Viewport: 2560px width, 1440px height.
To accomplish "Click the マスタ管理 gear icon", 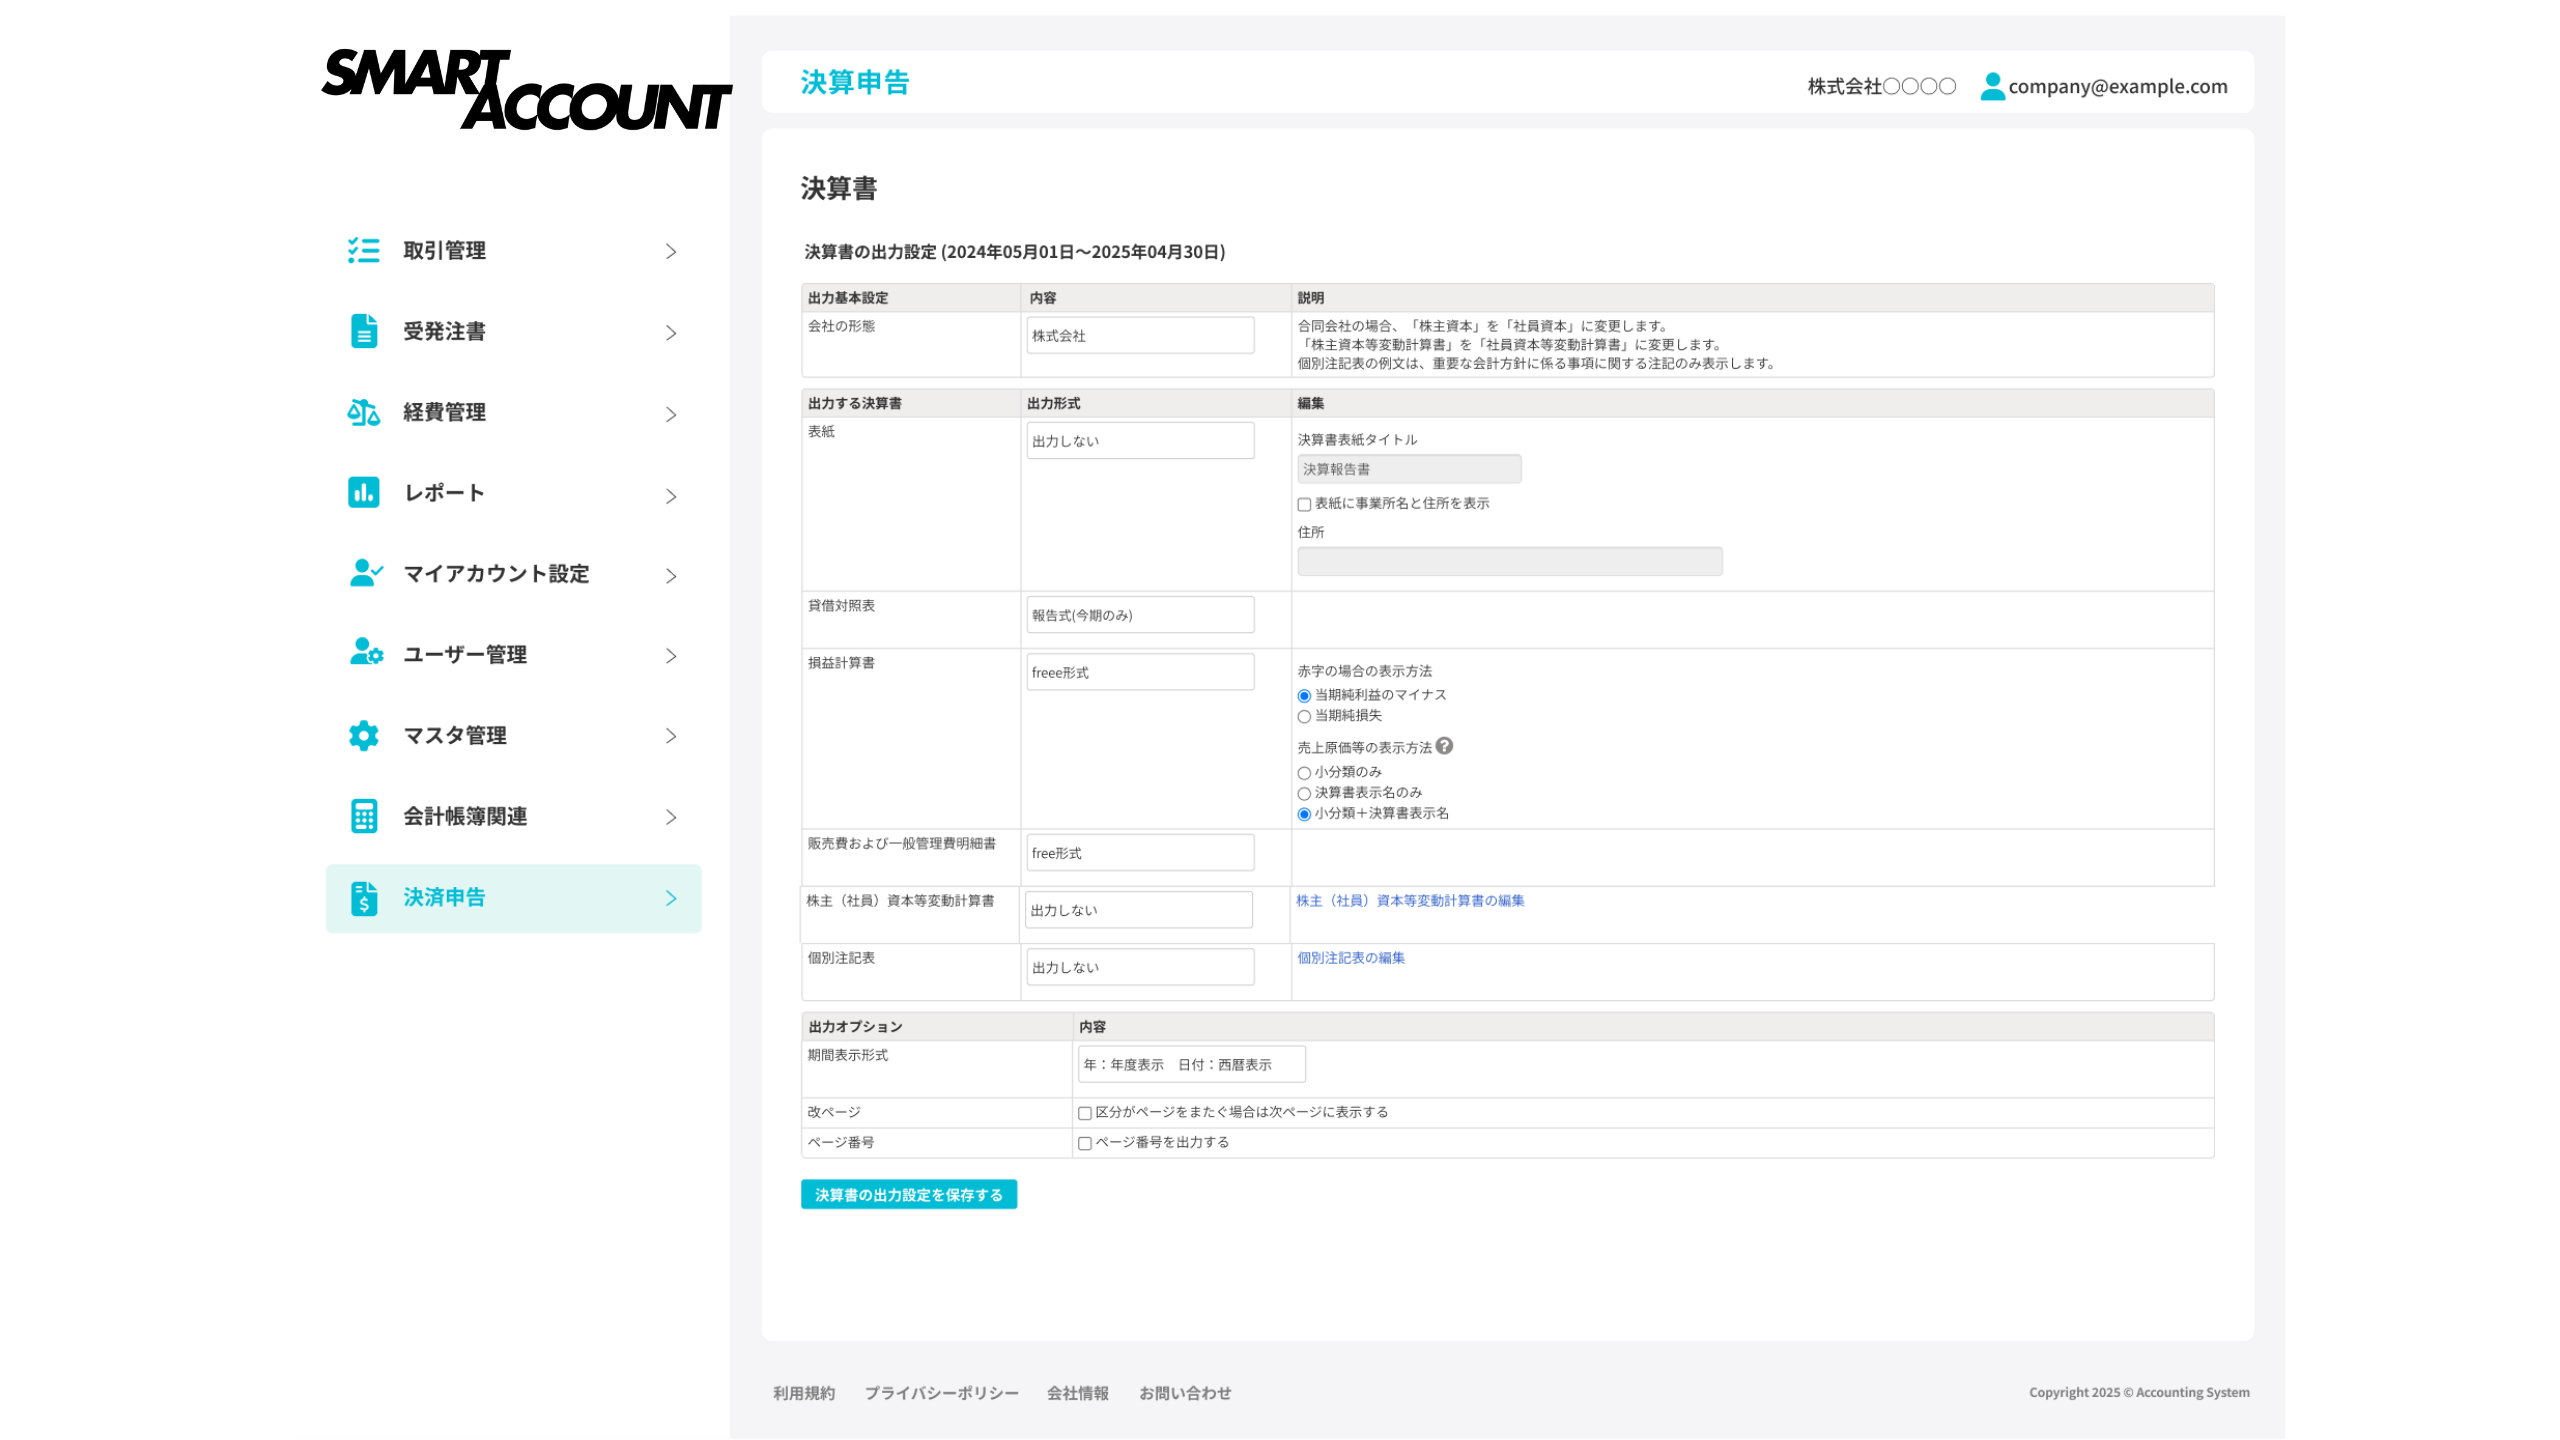I will pos(363,735).
